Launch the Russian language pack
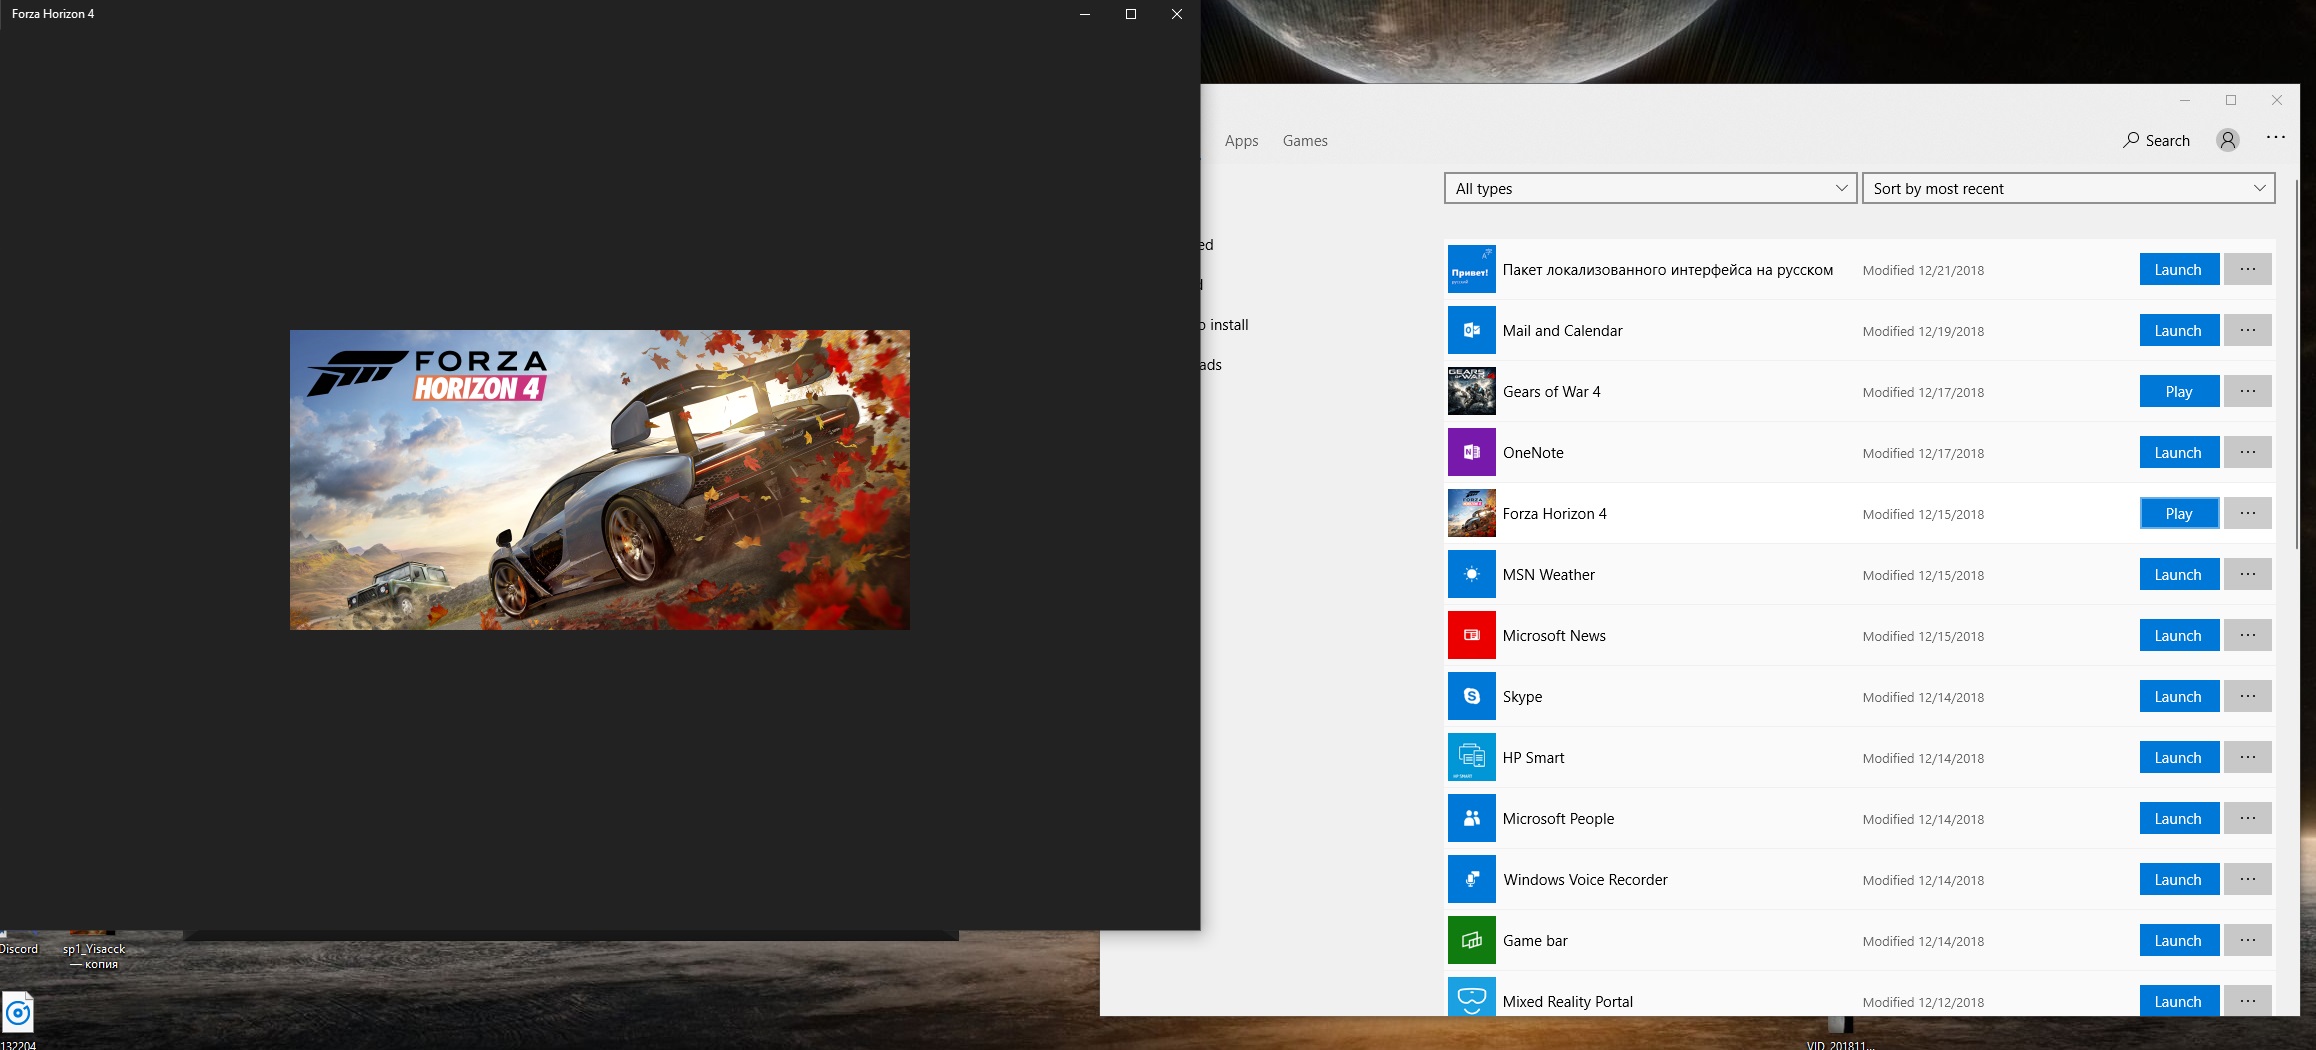Viewport: 2316px width, 1050px height. (2179, 270)
